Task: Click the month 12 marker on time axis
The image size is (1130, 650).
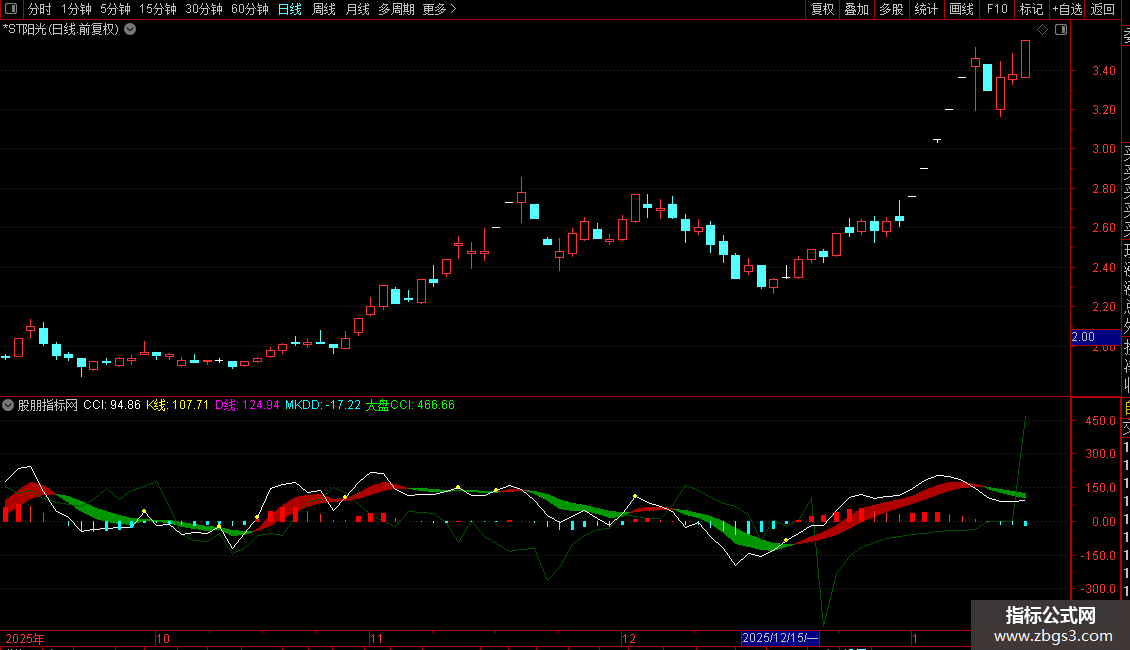Action: 628,638
